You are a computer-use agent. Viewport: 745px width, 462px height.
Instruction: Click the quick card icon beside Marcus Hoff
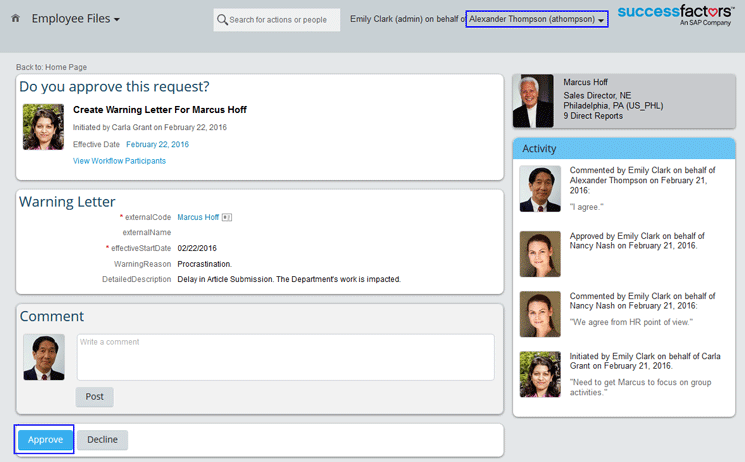pyautogui.click(x=227, y=217)
